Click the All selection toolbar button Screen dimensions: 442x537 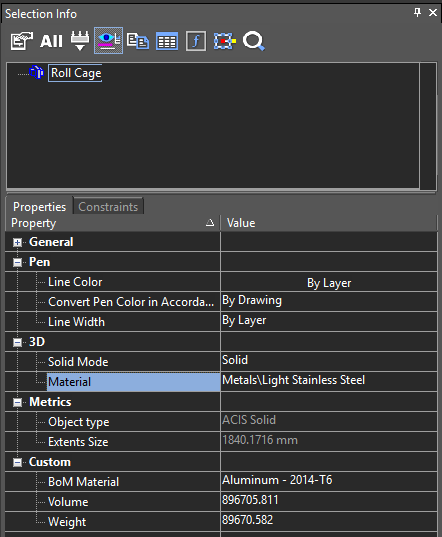click(x=51, y=41)
